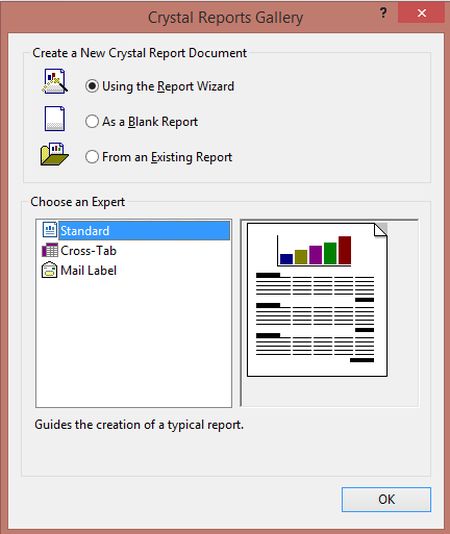Open the help question mark button
Image resolution: width=450 pixels, height=534 pixels.
click(x=383, y=13)
